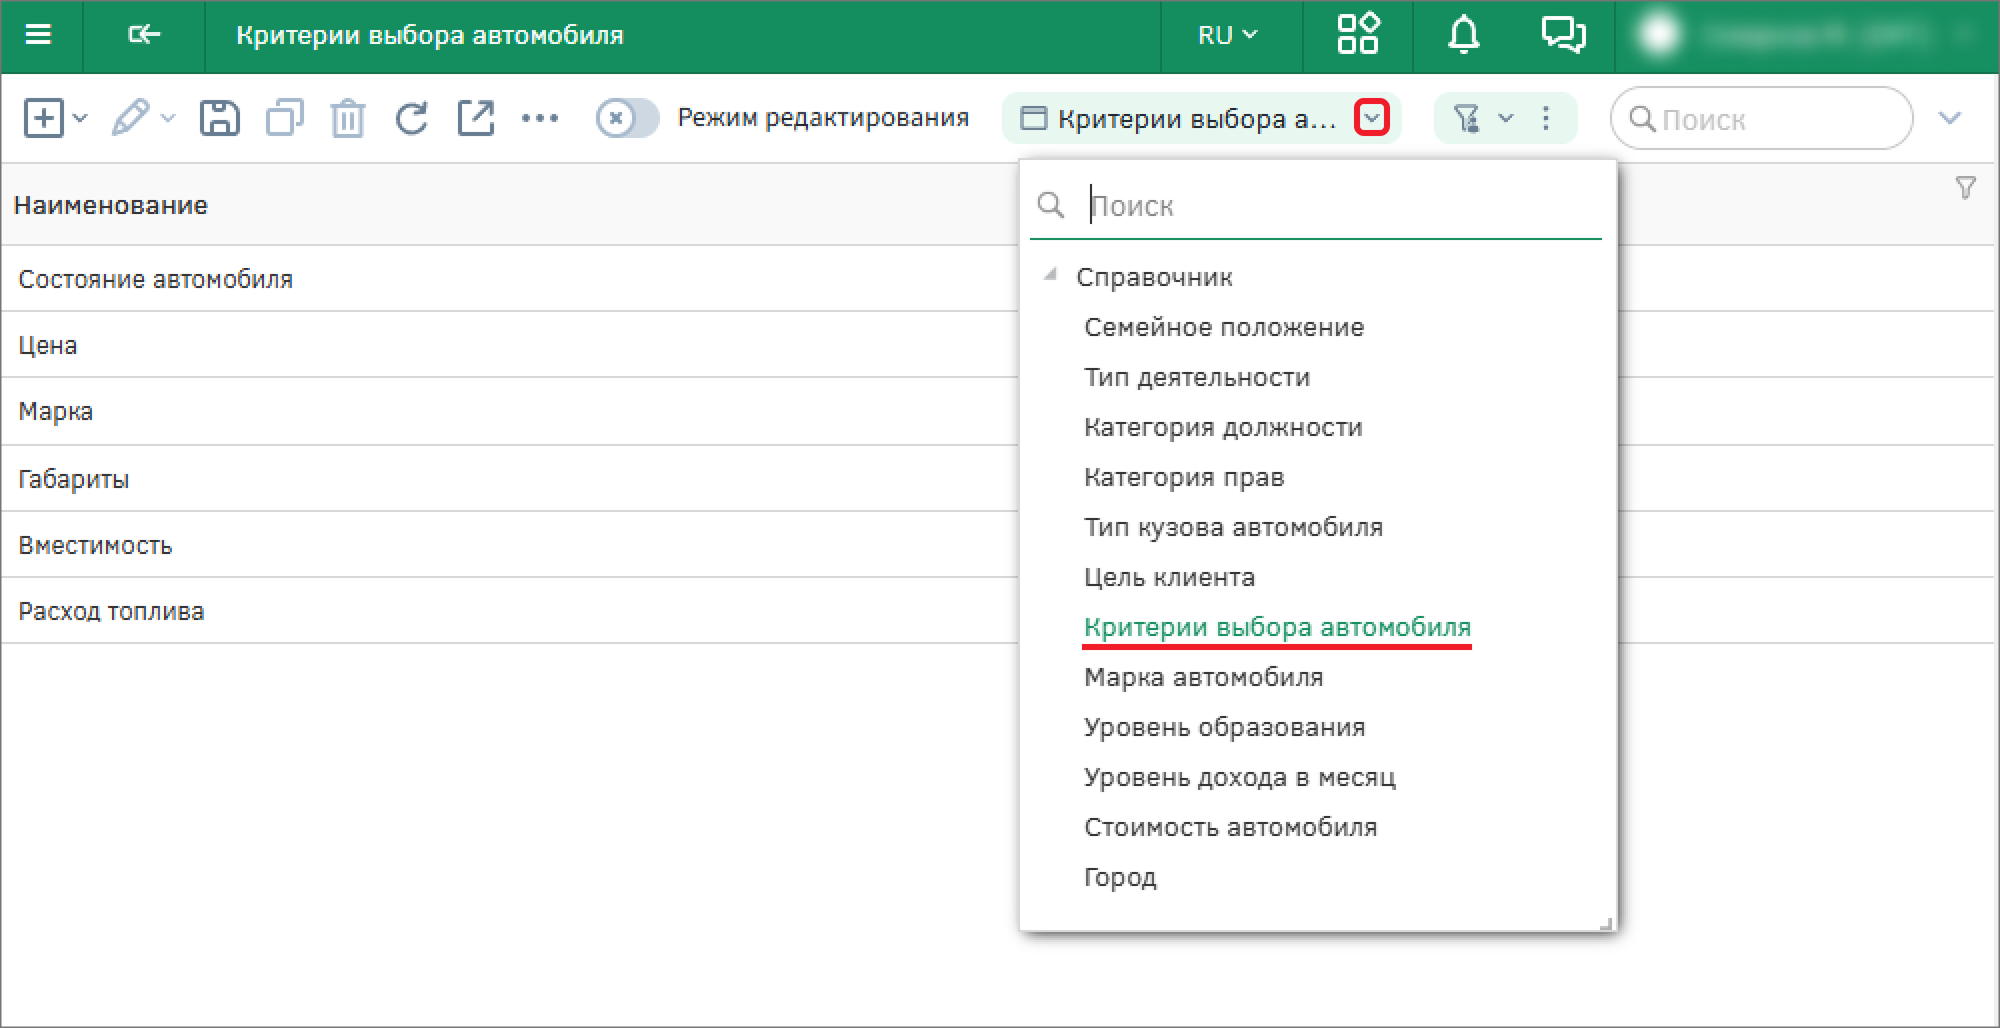2000x1028 pixels.
Task: Collapse the Справочник tree node
Action: click(x=1050, y=275)
